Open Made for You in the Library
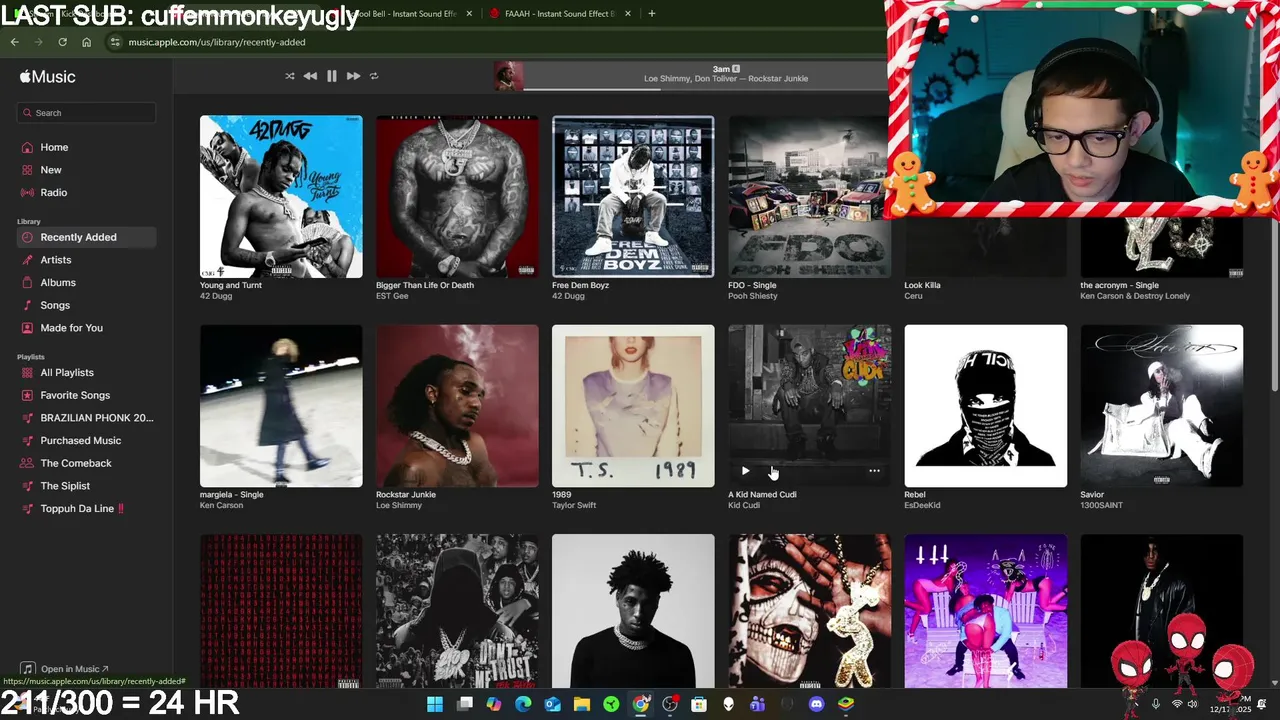 pyautogui.click(x=86, y=328)
